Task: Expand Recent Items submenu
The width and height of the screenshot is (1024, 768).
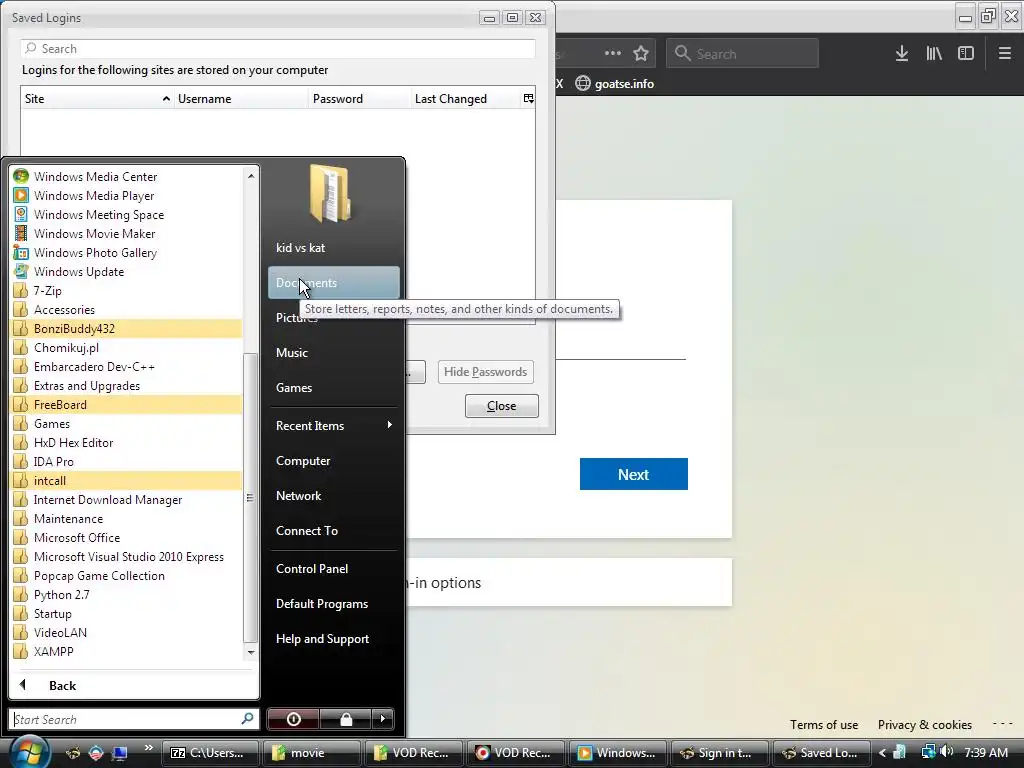Action: coord(334,426)
